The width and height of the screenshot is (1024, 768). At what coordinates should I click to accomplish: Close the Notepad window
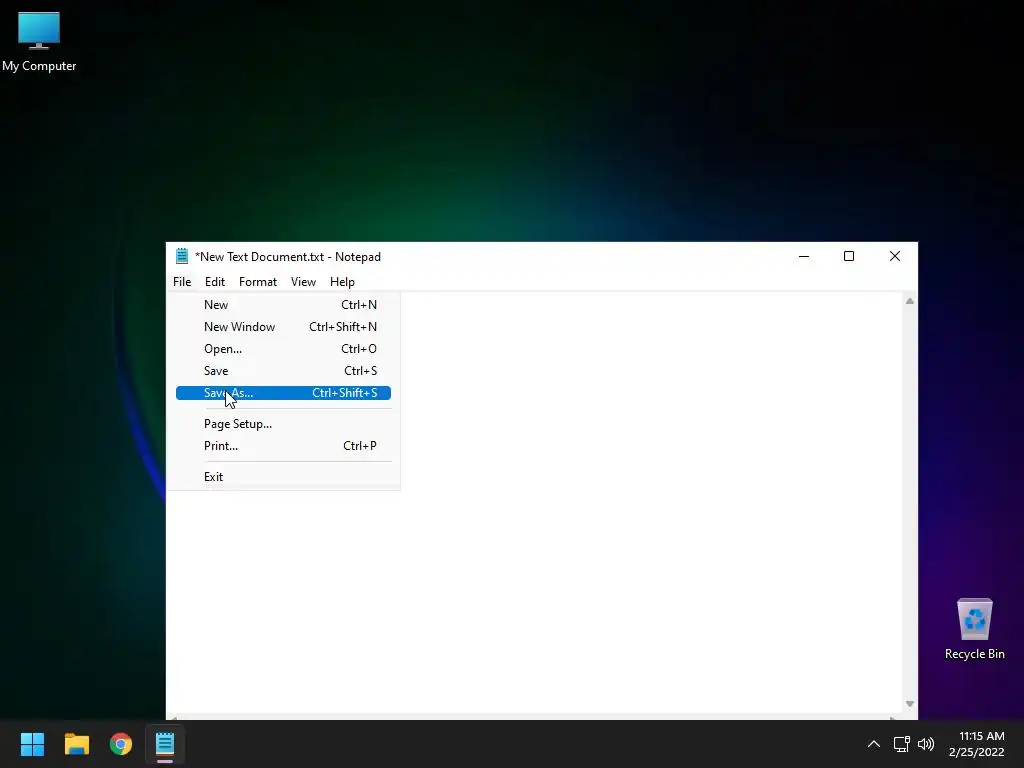pos(895,256)
